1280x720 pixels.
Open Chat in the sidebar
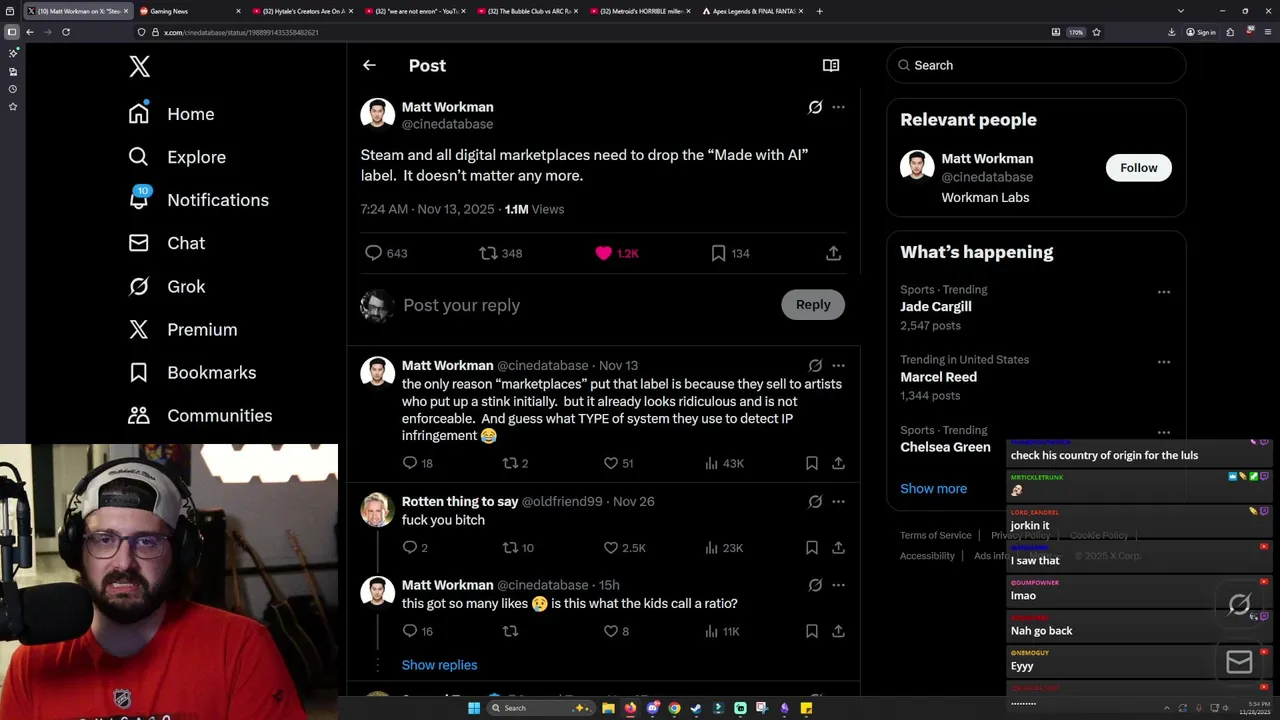click(x=166, y=243)
